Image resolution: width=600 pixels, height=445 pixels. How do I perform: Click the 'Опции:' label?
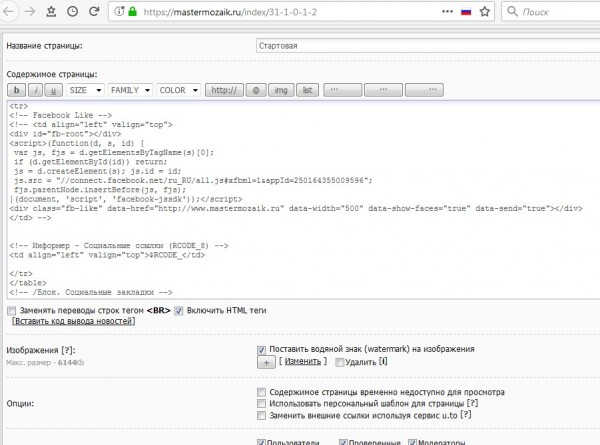(20, 404)
